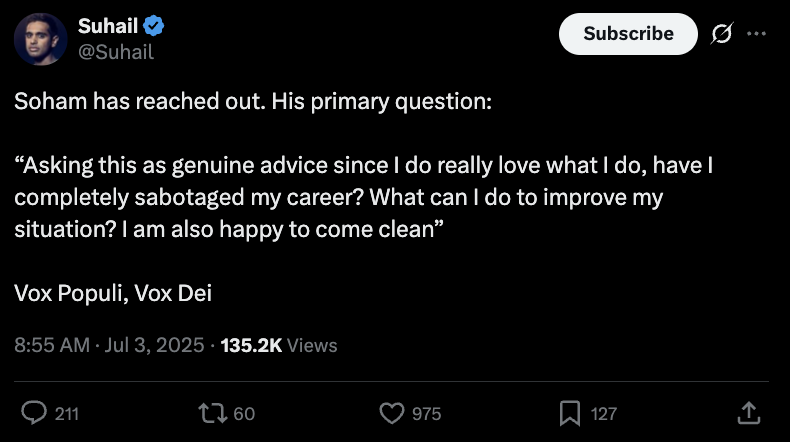Click the 211 replies count
Screen dimensions: 790x442
coord(66,413)
